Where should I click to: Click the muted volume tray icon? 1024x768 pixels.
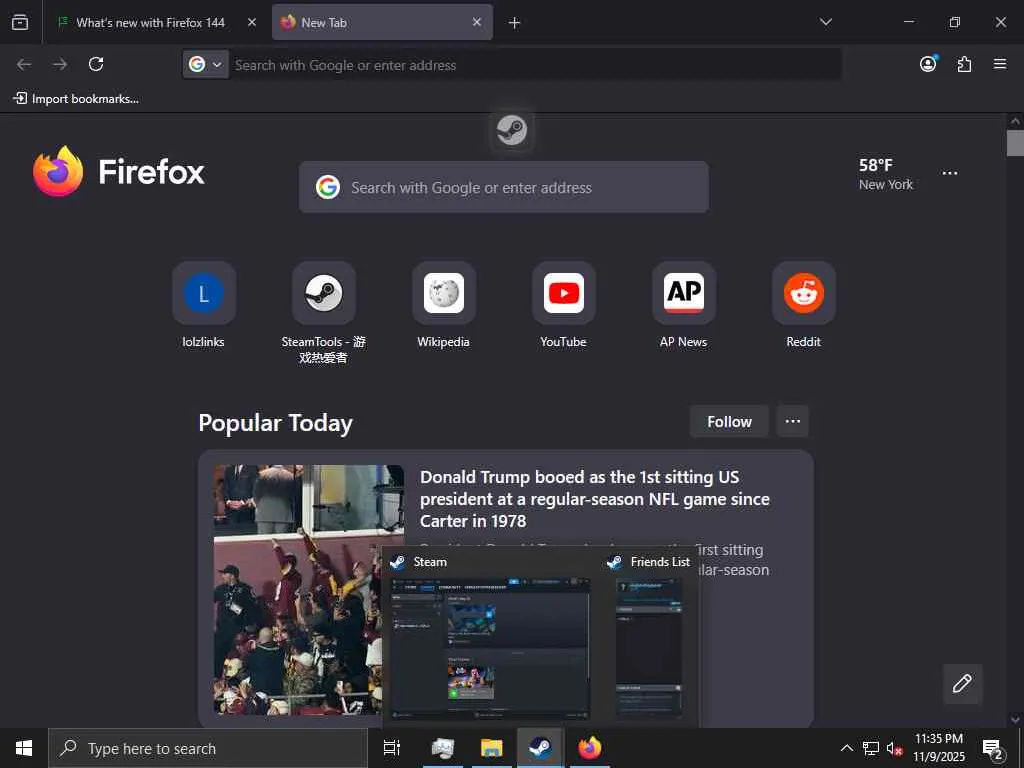coord(895,748)
